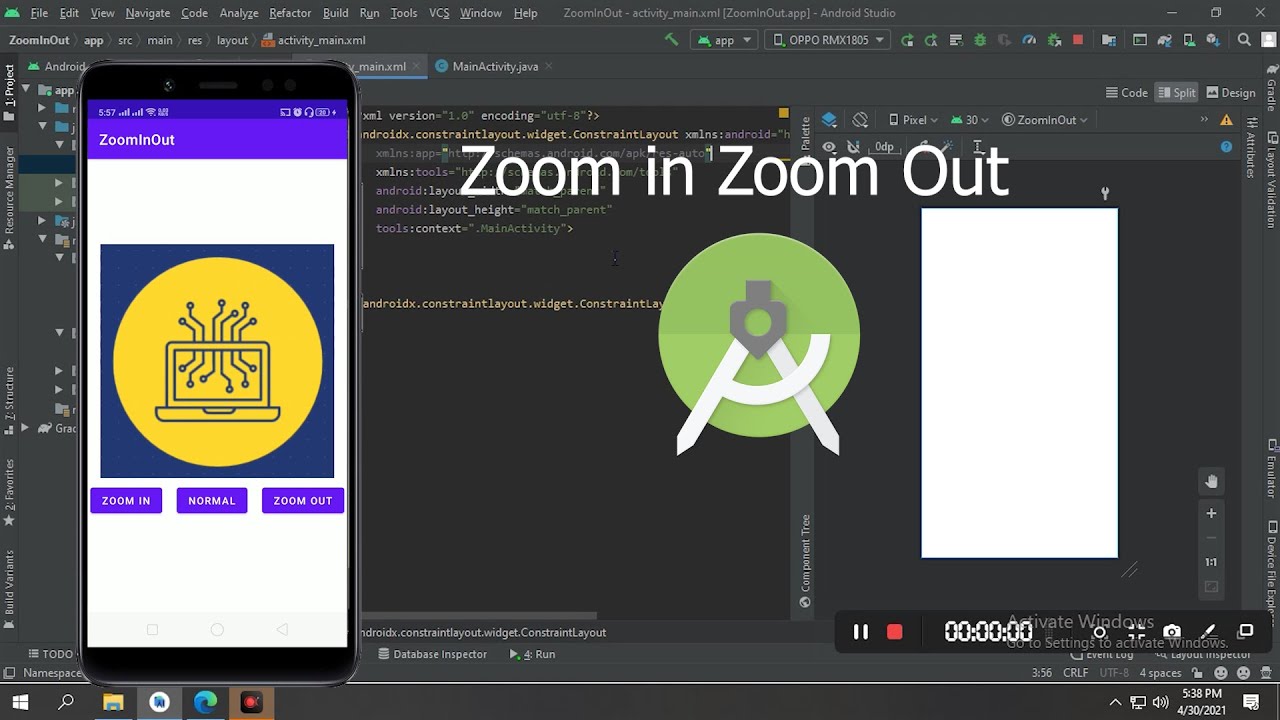The image size is (1280, 720).
Task: Open the ZoomInOut theme dropdown
Action: pos(1045,120)
